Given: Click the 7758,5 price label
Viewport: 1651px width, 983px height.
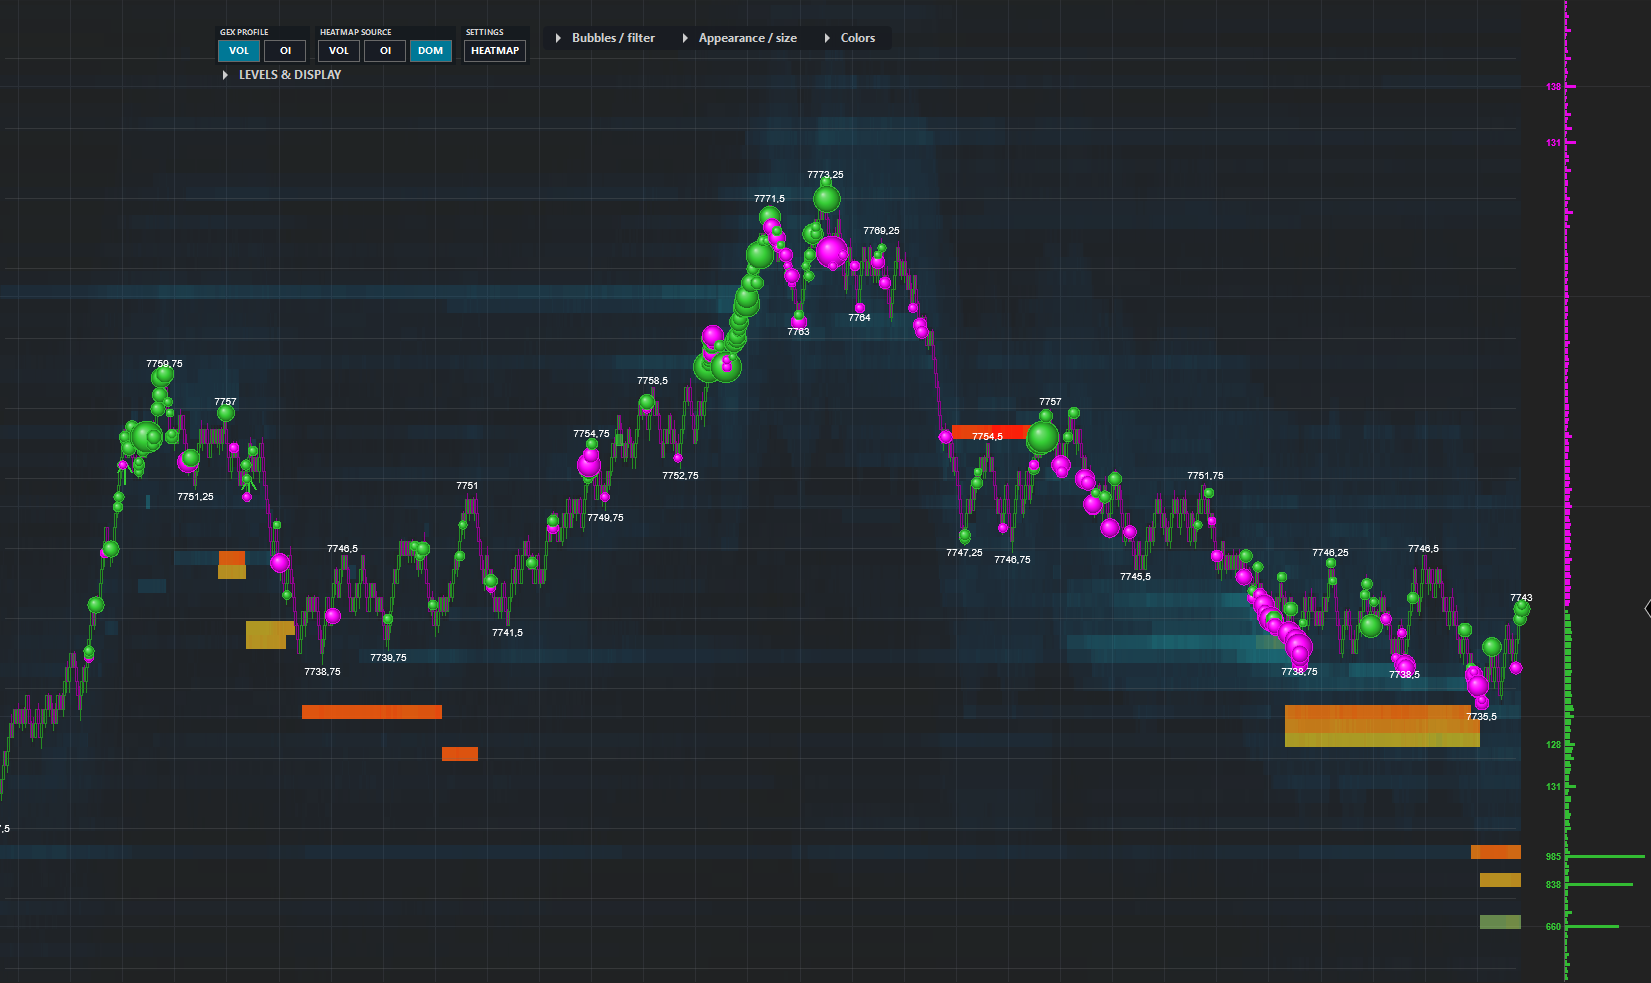Looking at the screenshot, I should coord(652,380).
